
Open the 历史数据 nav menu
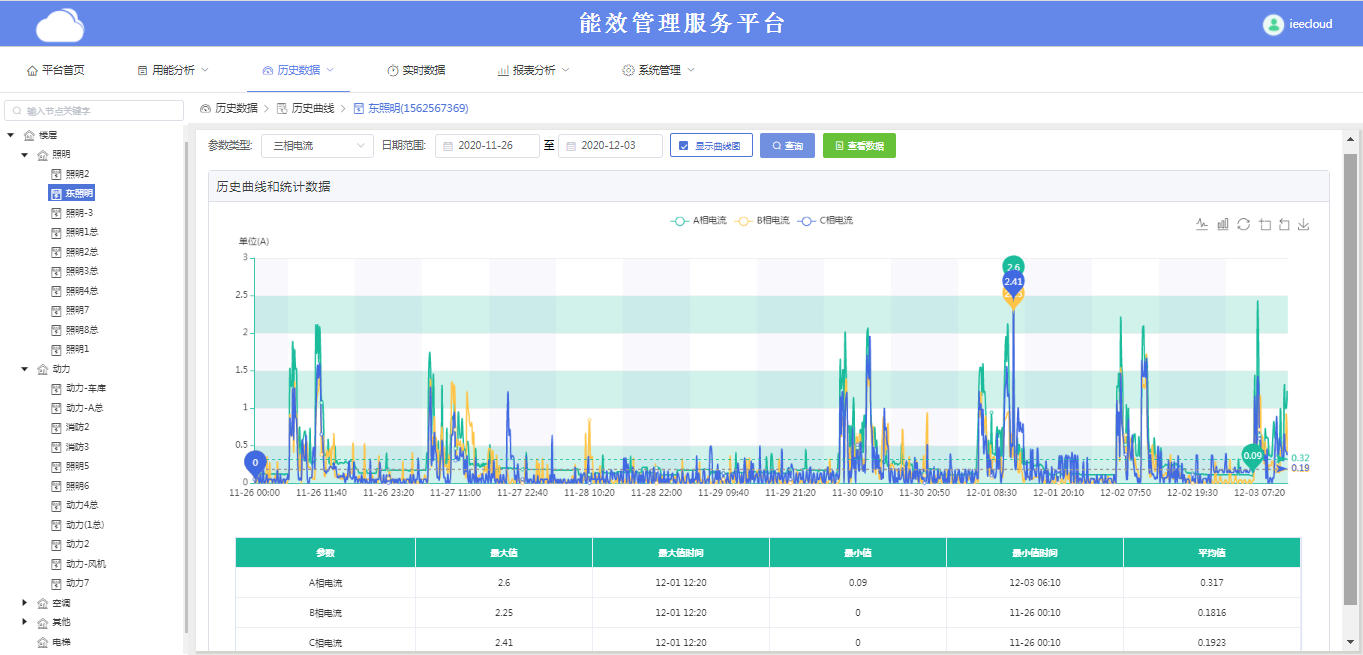click(298, 70)
